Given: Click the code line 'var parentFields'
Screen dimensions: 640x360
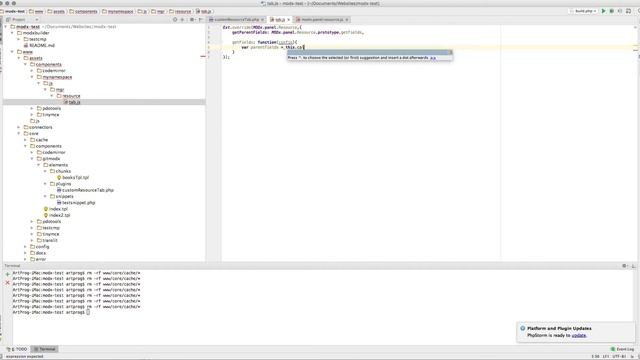Looking at the screenshot, I should 273,47.
